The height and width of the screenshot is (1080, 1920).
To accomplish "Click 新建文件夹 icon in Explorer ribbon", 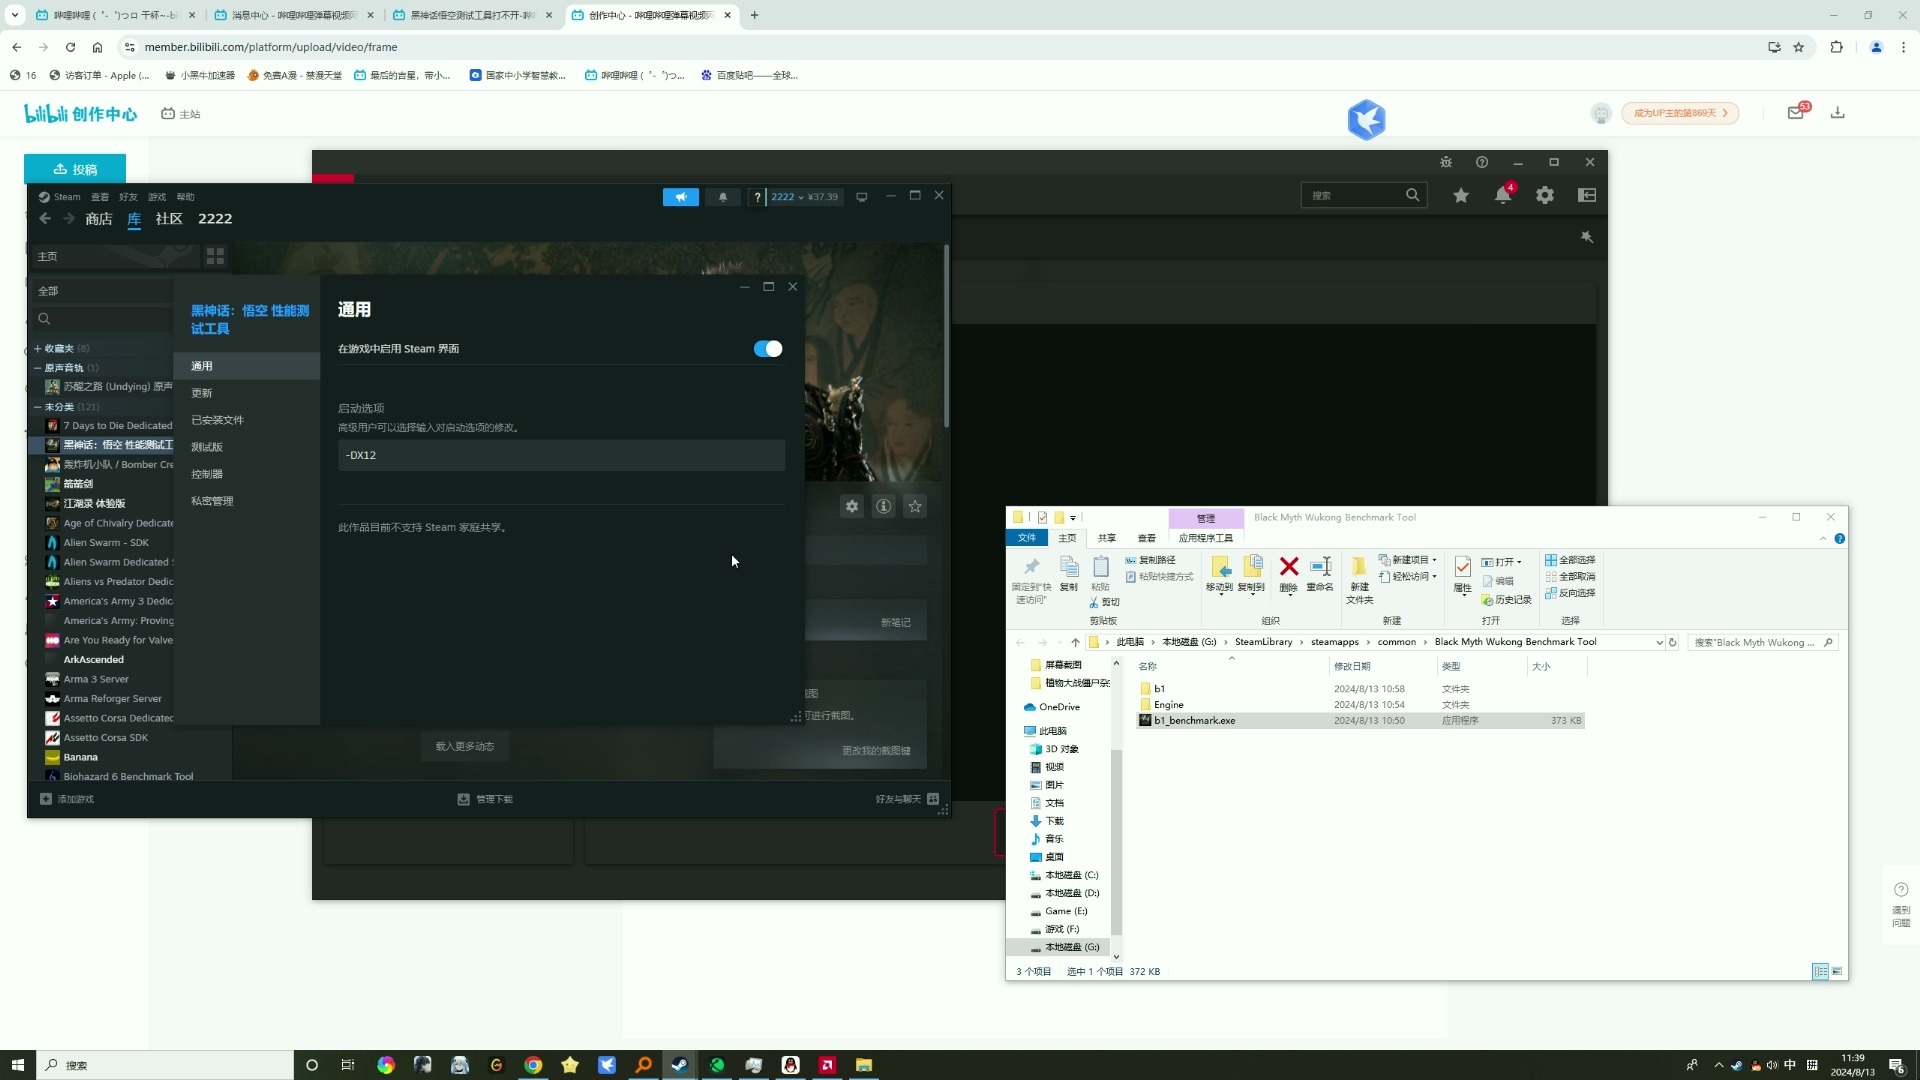I will click(x=1359, y=580).
